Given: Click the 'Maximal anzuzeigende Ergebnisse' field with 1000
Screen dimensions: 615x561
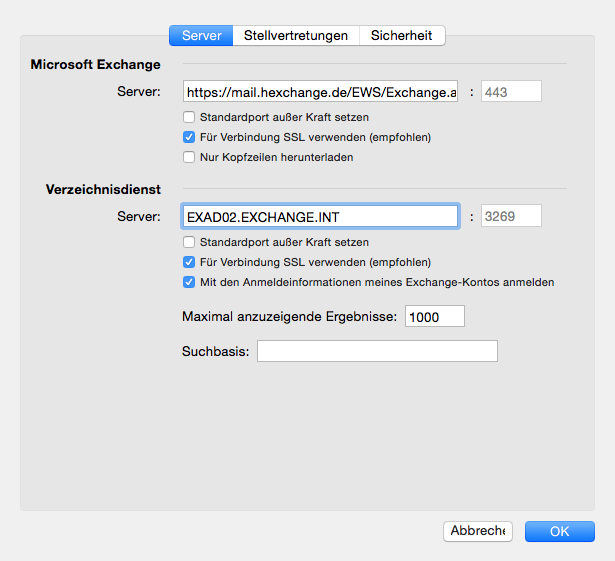Looking at the screenshot, I should (435, 316).
